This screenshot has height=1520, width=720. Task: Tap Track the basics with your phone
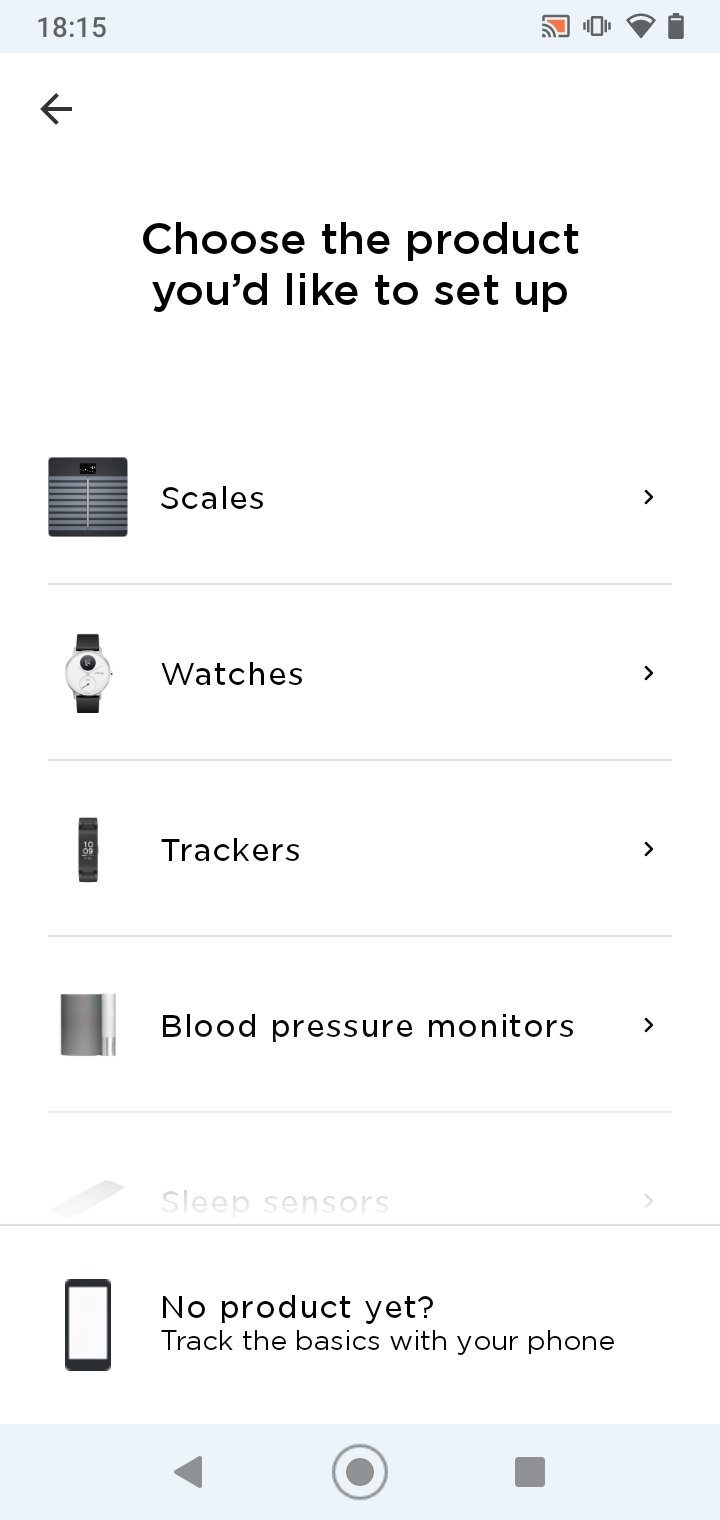pyautogui.click(x=388, y=1341)
